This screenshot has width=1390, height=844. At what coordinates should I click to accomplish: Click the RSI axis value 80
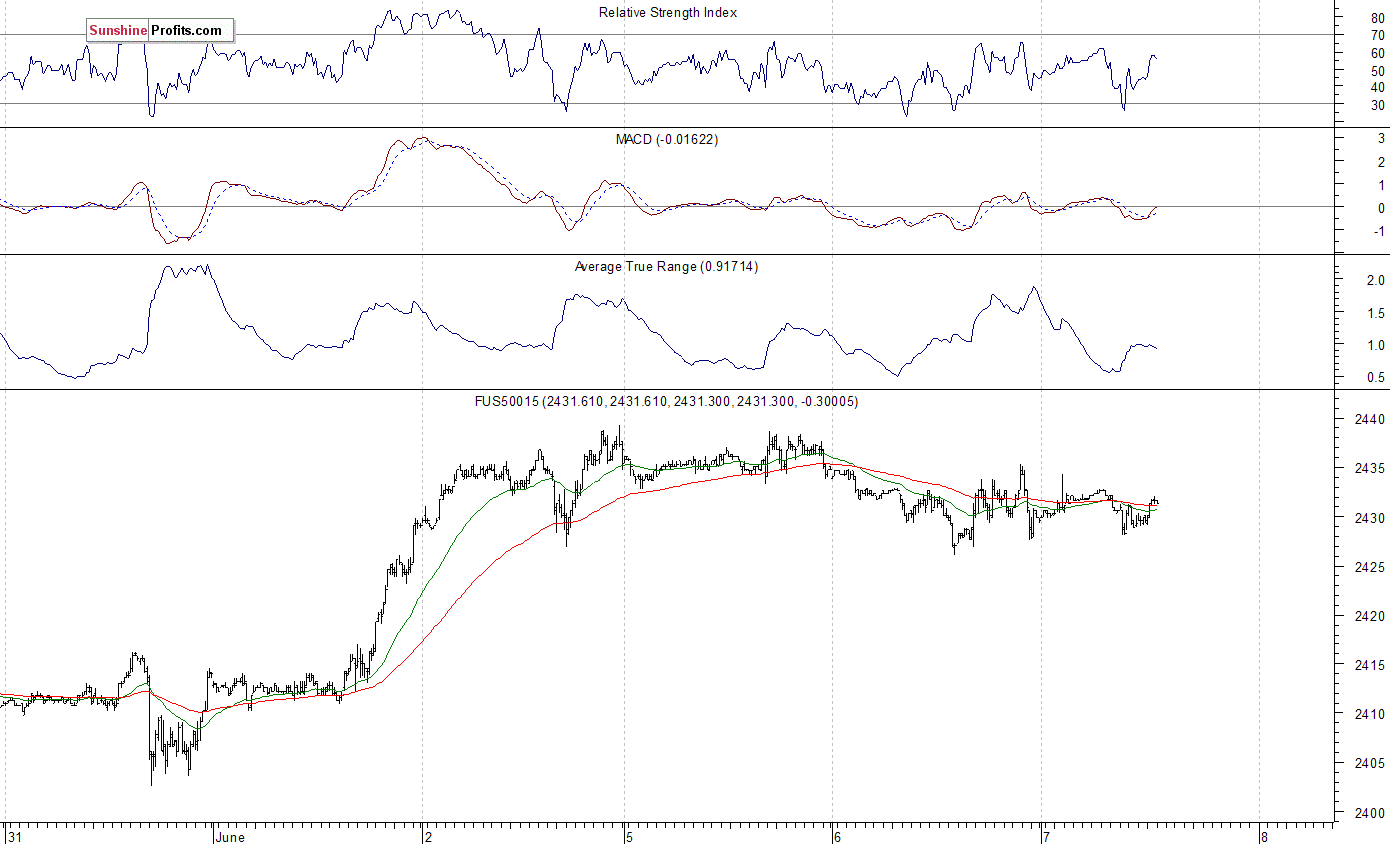pyautogui.click(x=1377, y=18)
